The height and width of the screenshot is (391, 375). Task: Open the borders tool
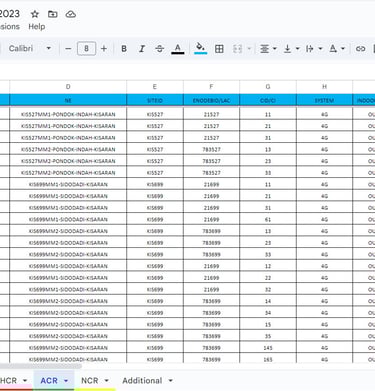click(219, 49)
